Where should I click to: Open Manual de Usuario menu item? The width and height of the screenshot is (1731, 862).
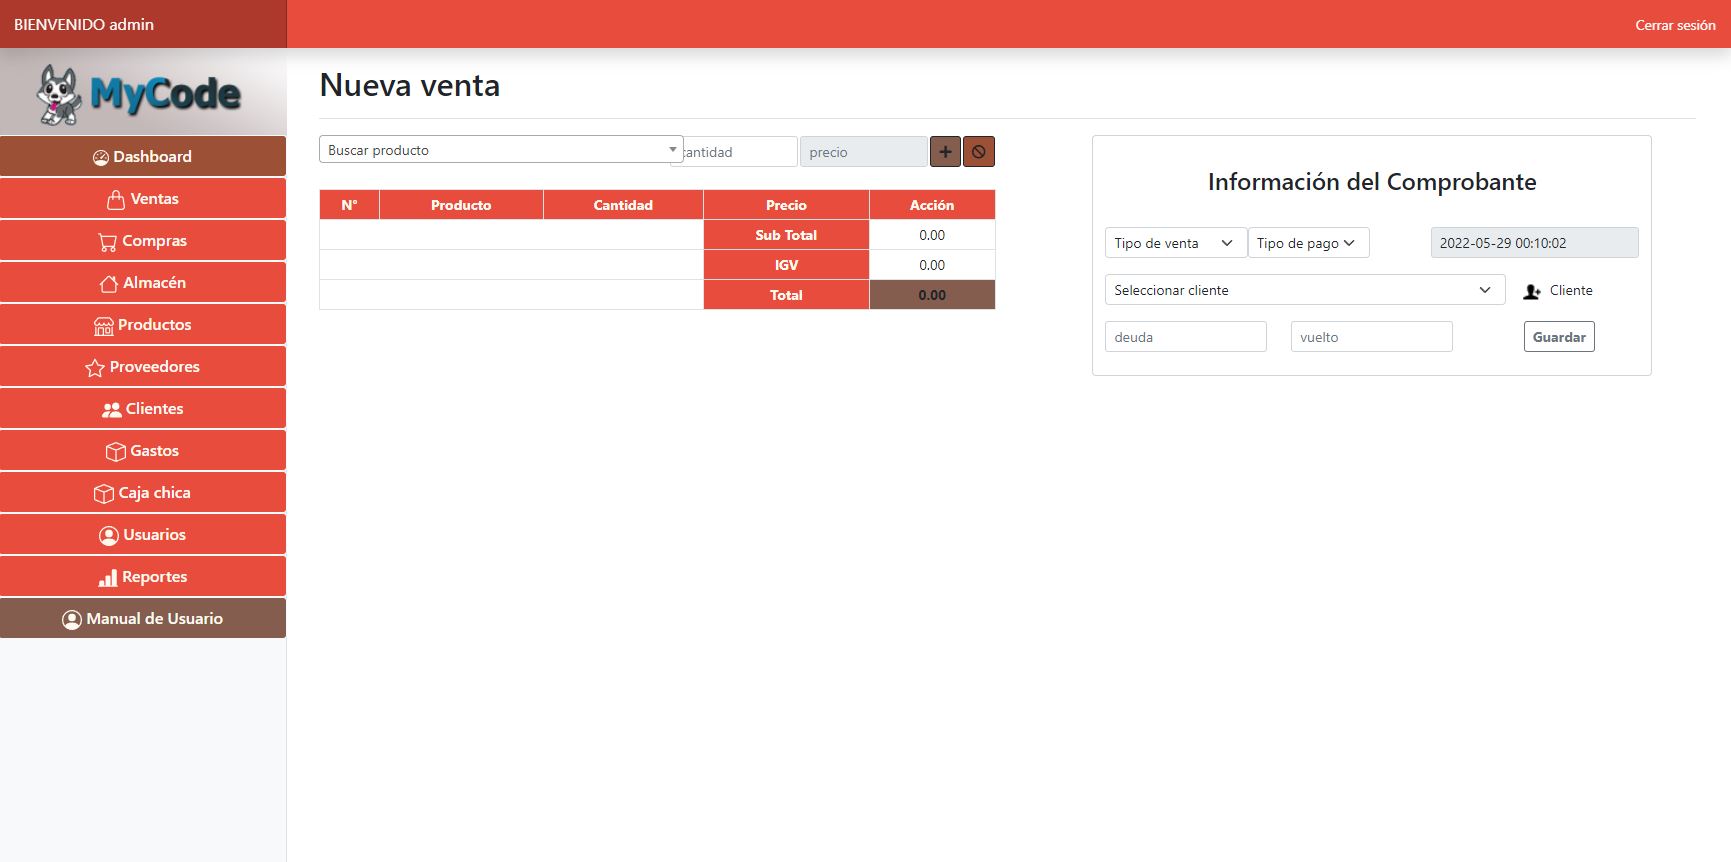pos(143,619)
